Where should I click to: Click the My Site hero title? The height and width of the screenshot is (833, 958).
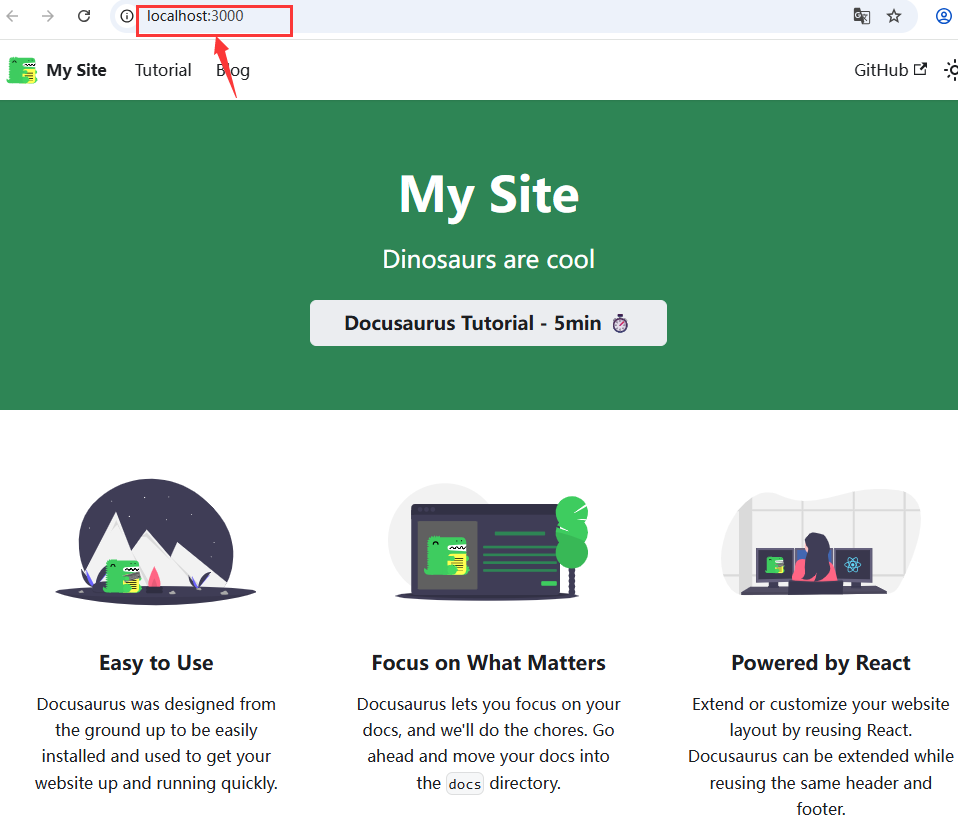pyautogui.click(x=488, y=195)
